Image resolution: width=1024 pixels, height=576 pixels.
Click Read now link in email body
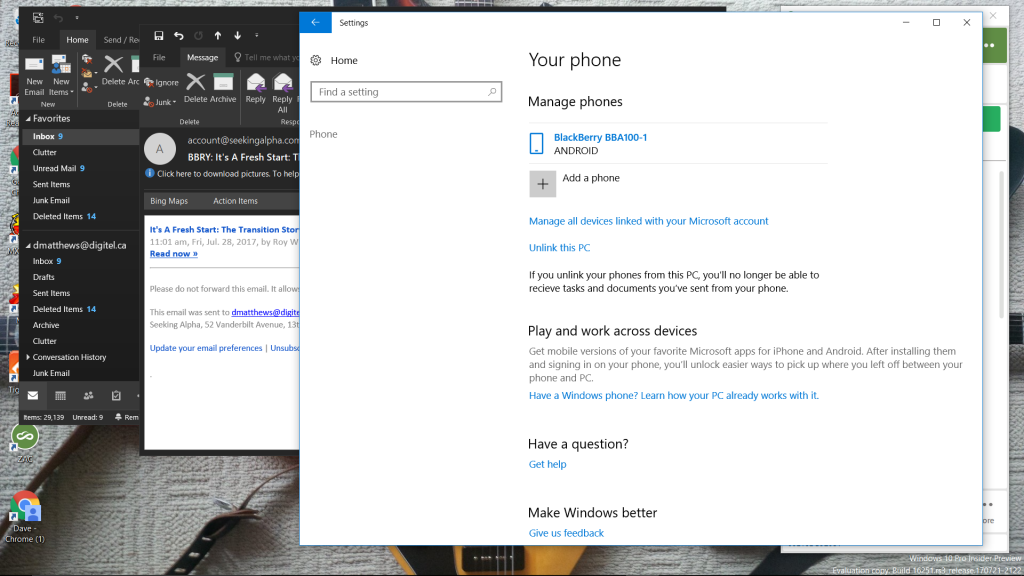pos(174,253)
